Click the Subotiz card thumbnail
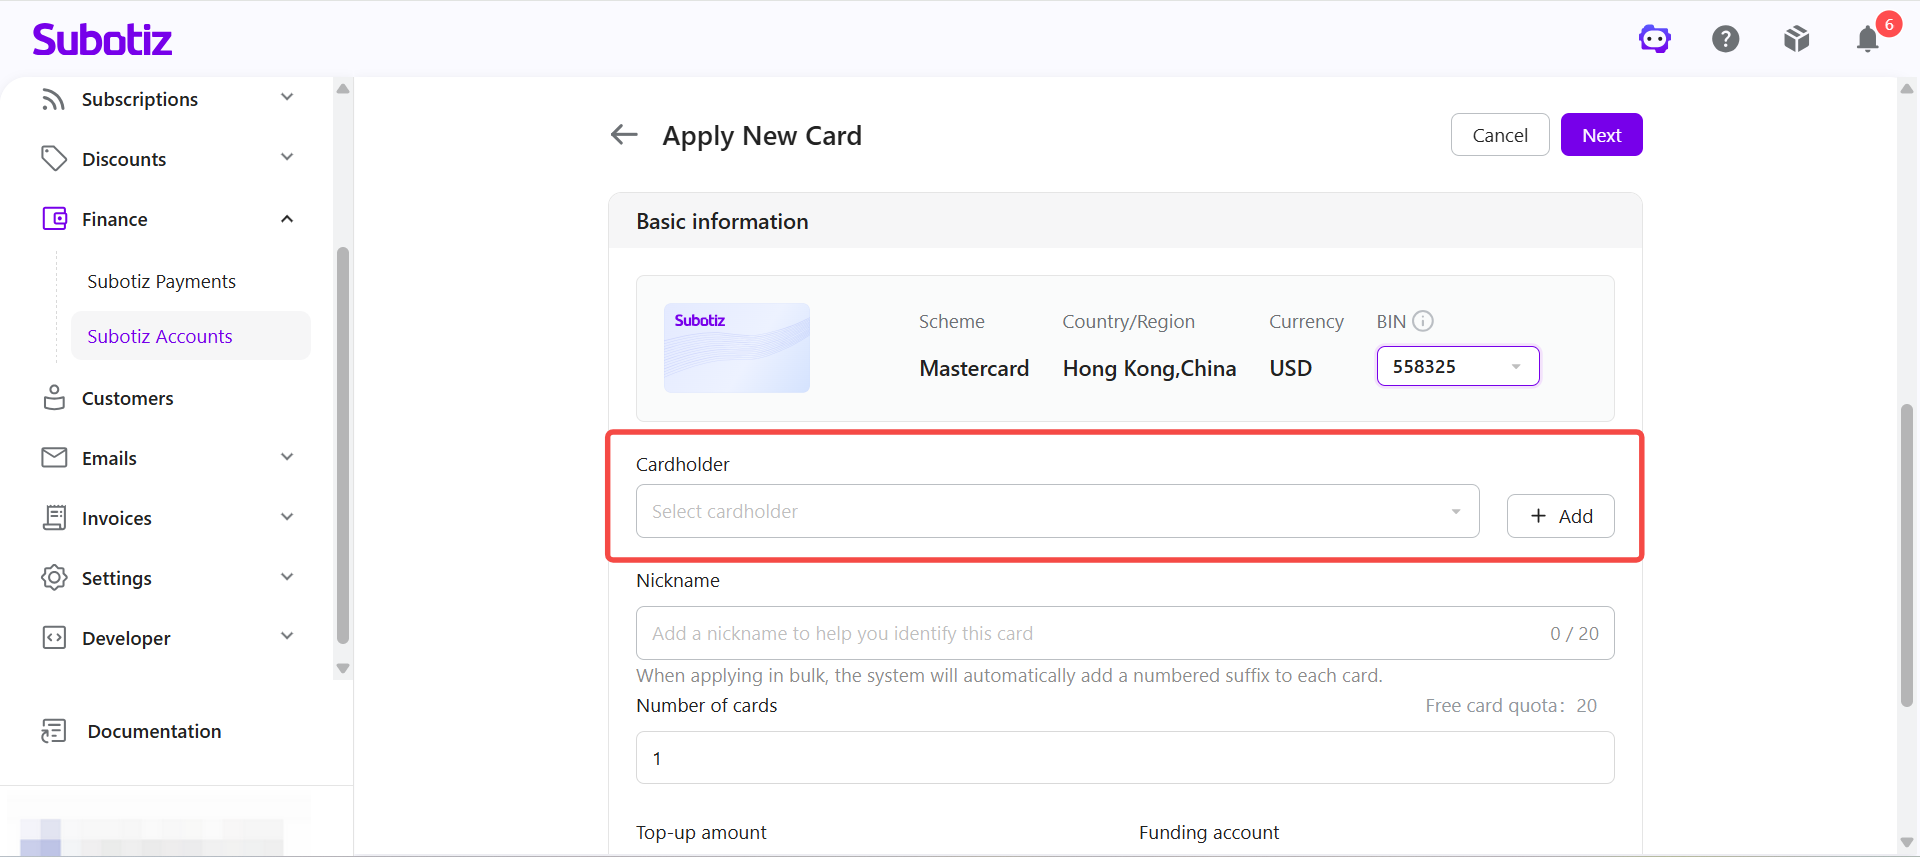The height and width of the screenshot is (857, 1920). (x=737, y=348)
